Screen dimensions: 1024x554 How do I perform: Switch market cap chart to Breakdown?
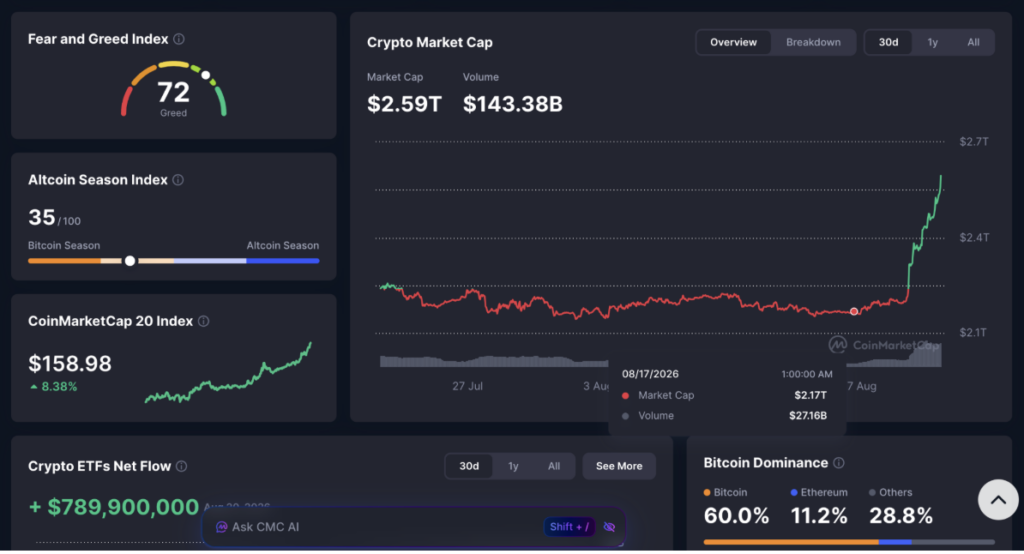click(813, 42)
